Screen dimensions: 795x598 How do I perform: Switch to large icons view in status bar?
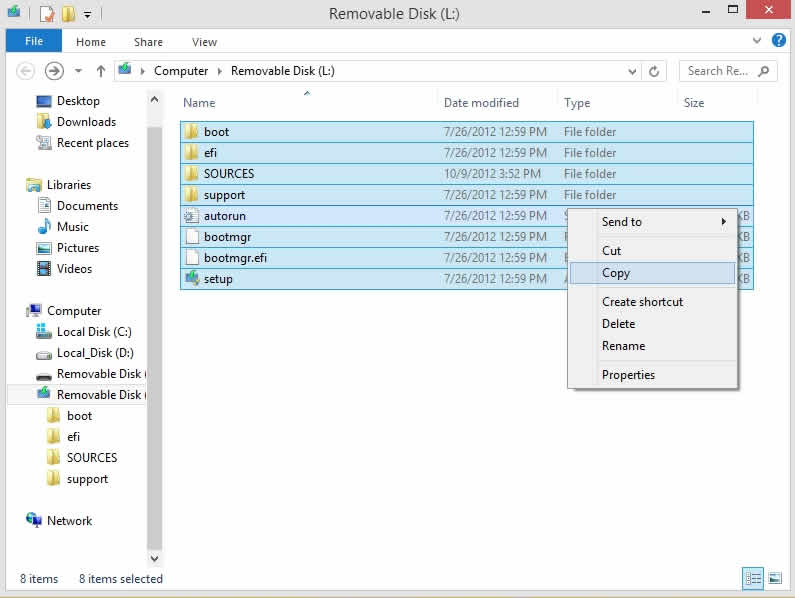774,578
